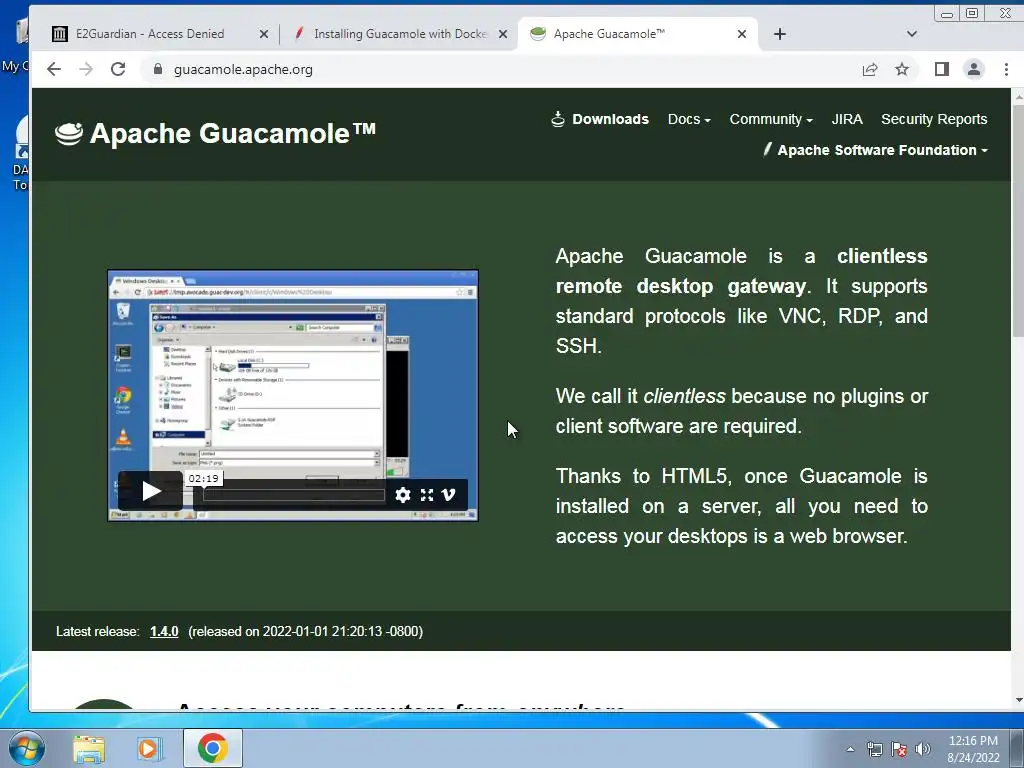Share this page via share icon
Image resolution: width=1024 pixels, height=768 pixels.
pos(869,69)
